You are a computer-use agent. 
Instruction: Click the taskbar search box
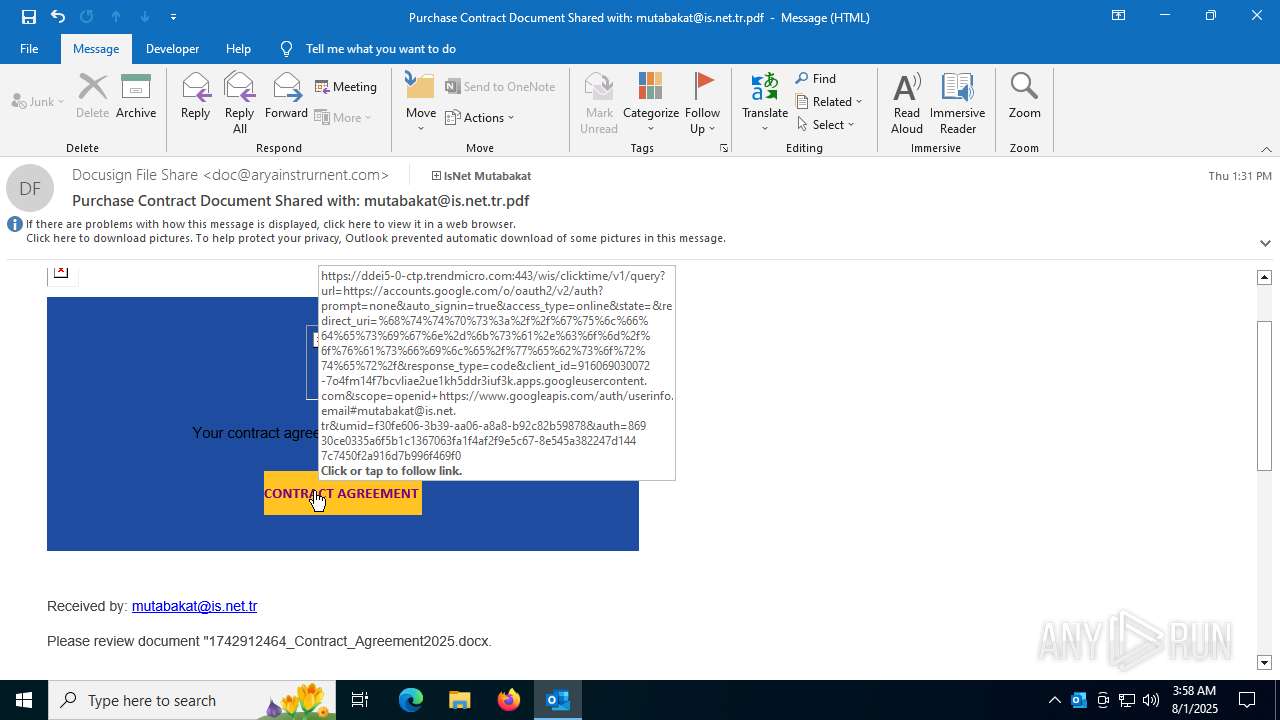(x=192, y=700)
